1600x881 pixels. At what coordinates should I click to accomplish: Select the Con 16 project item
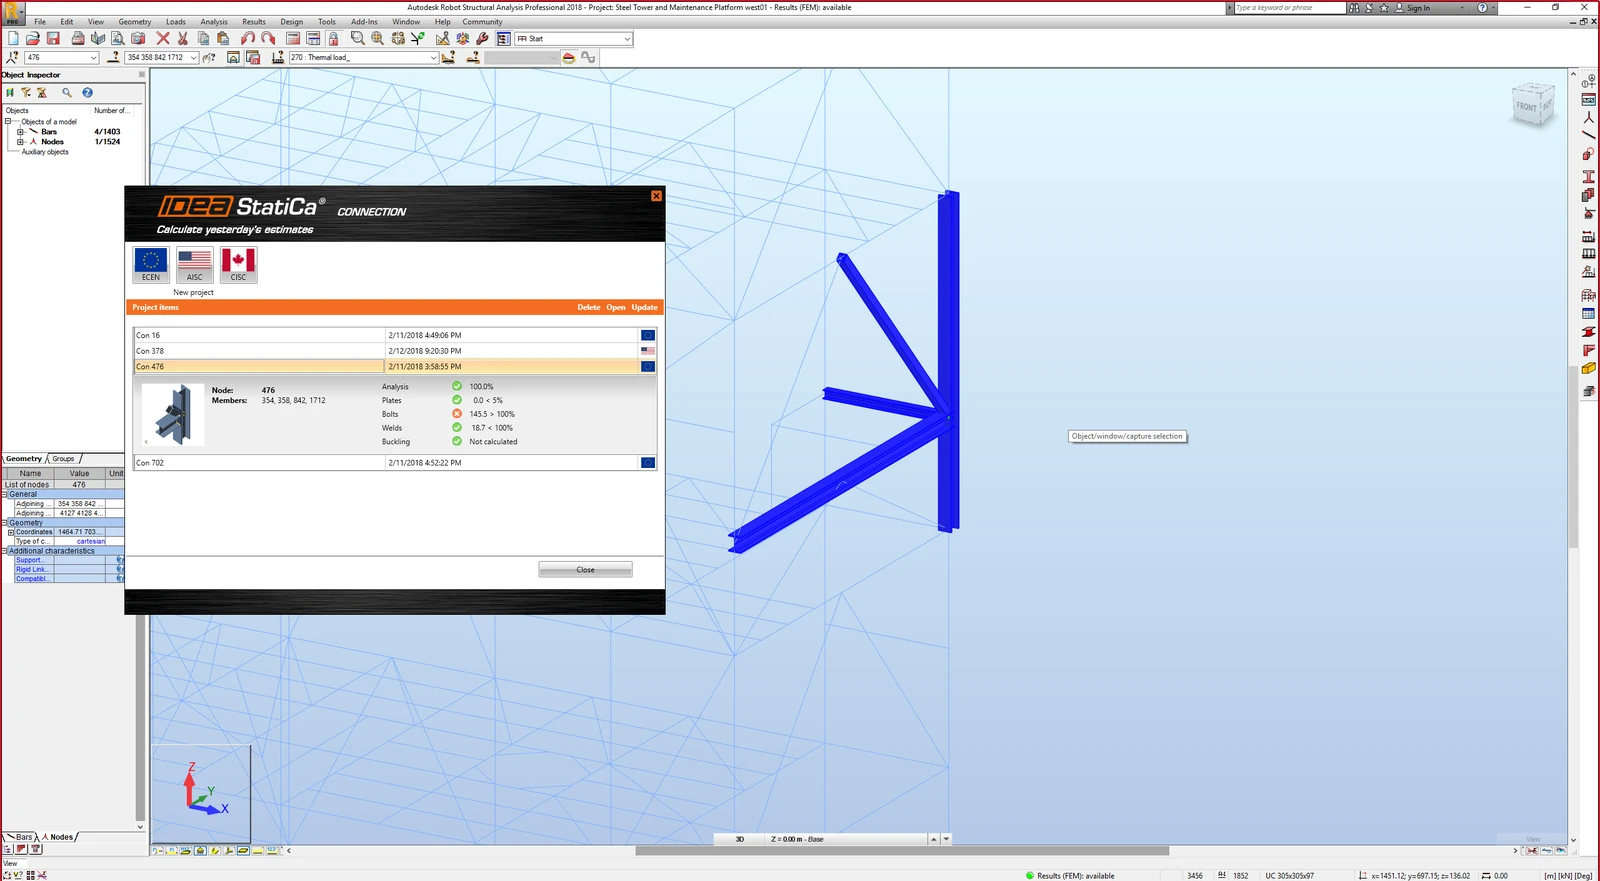tap(395, 336)
